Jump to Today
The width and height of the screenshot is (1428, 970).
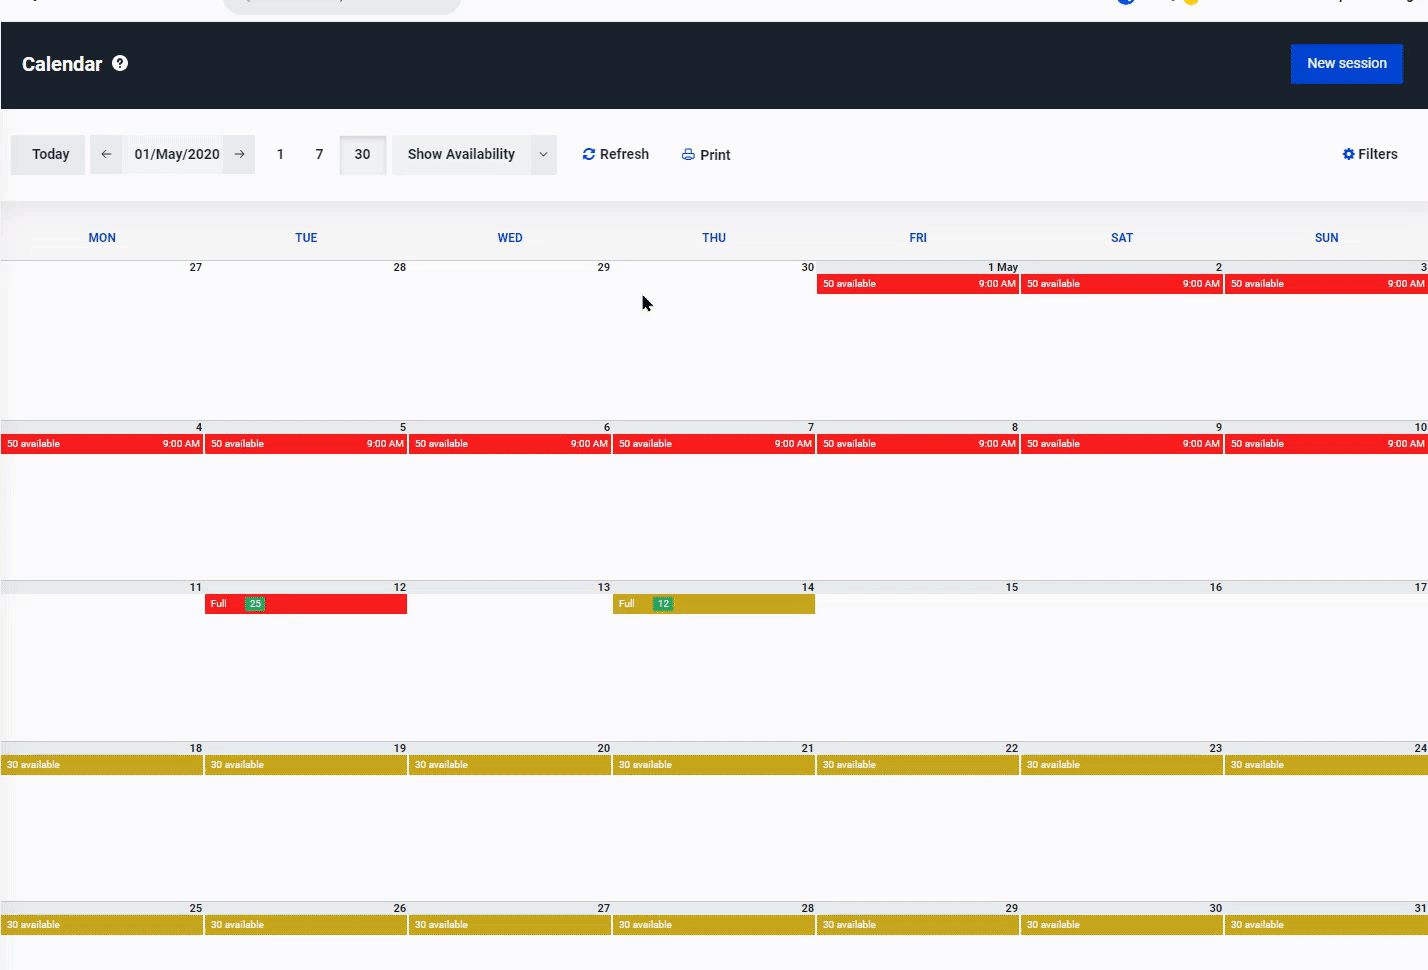click(48, 154)
